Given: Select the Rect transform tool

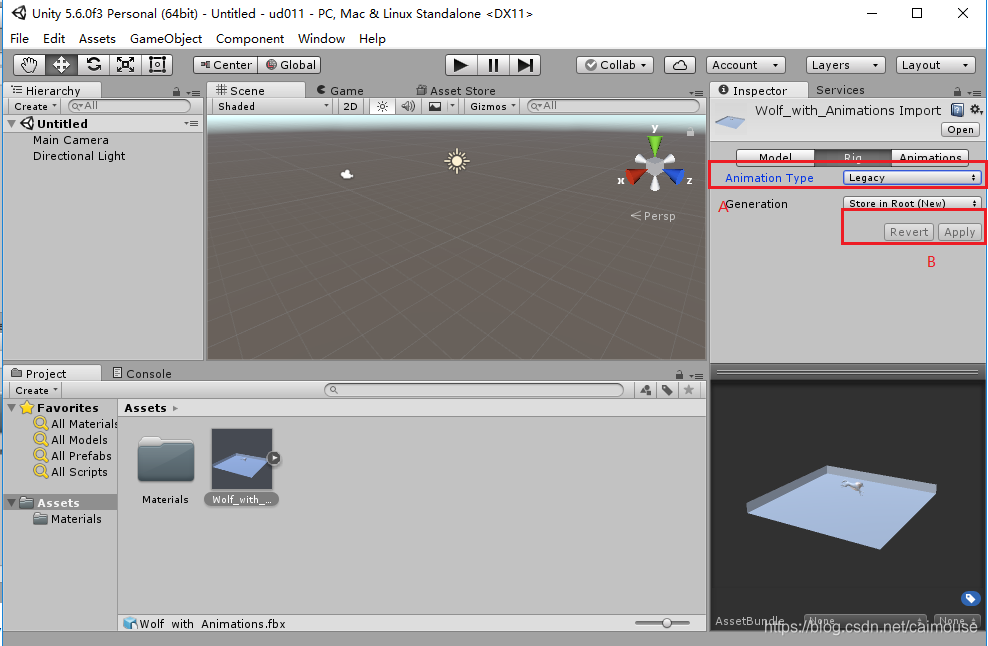Looking at the screenshot, I should click(x=157, y=65).
